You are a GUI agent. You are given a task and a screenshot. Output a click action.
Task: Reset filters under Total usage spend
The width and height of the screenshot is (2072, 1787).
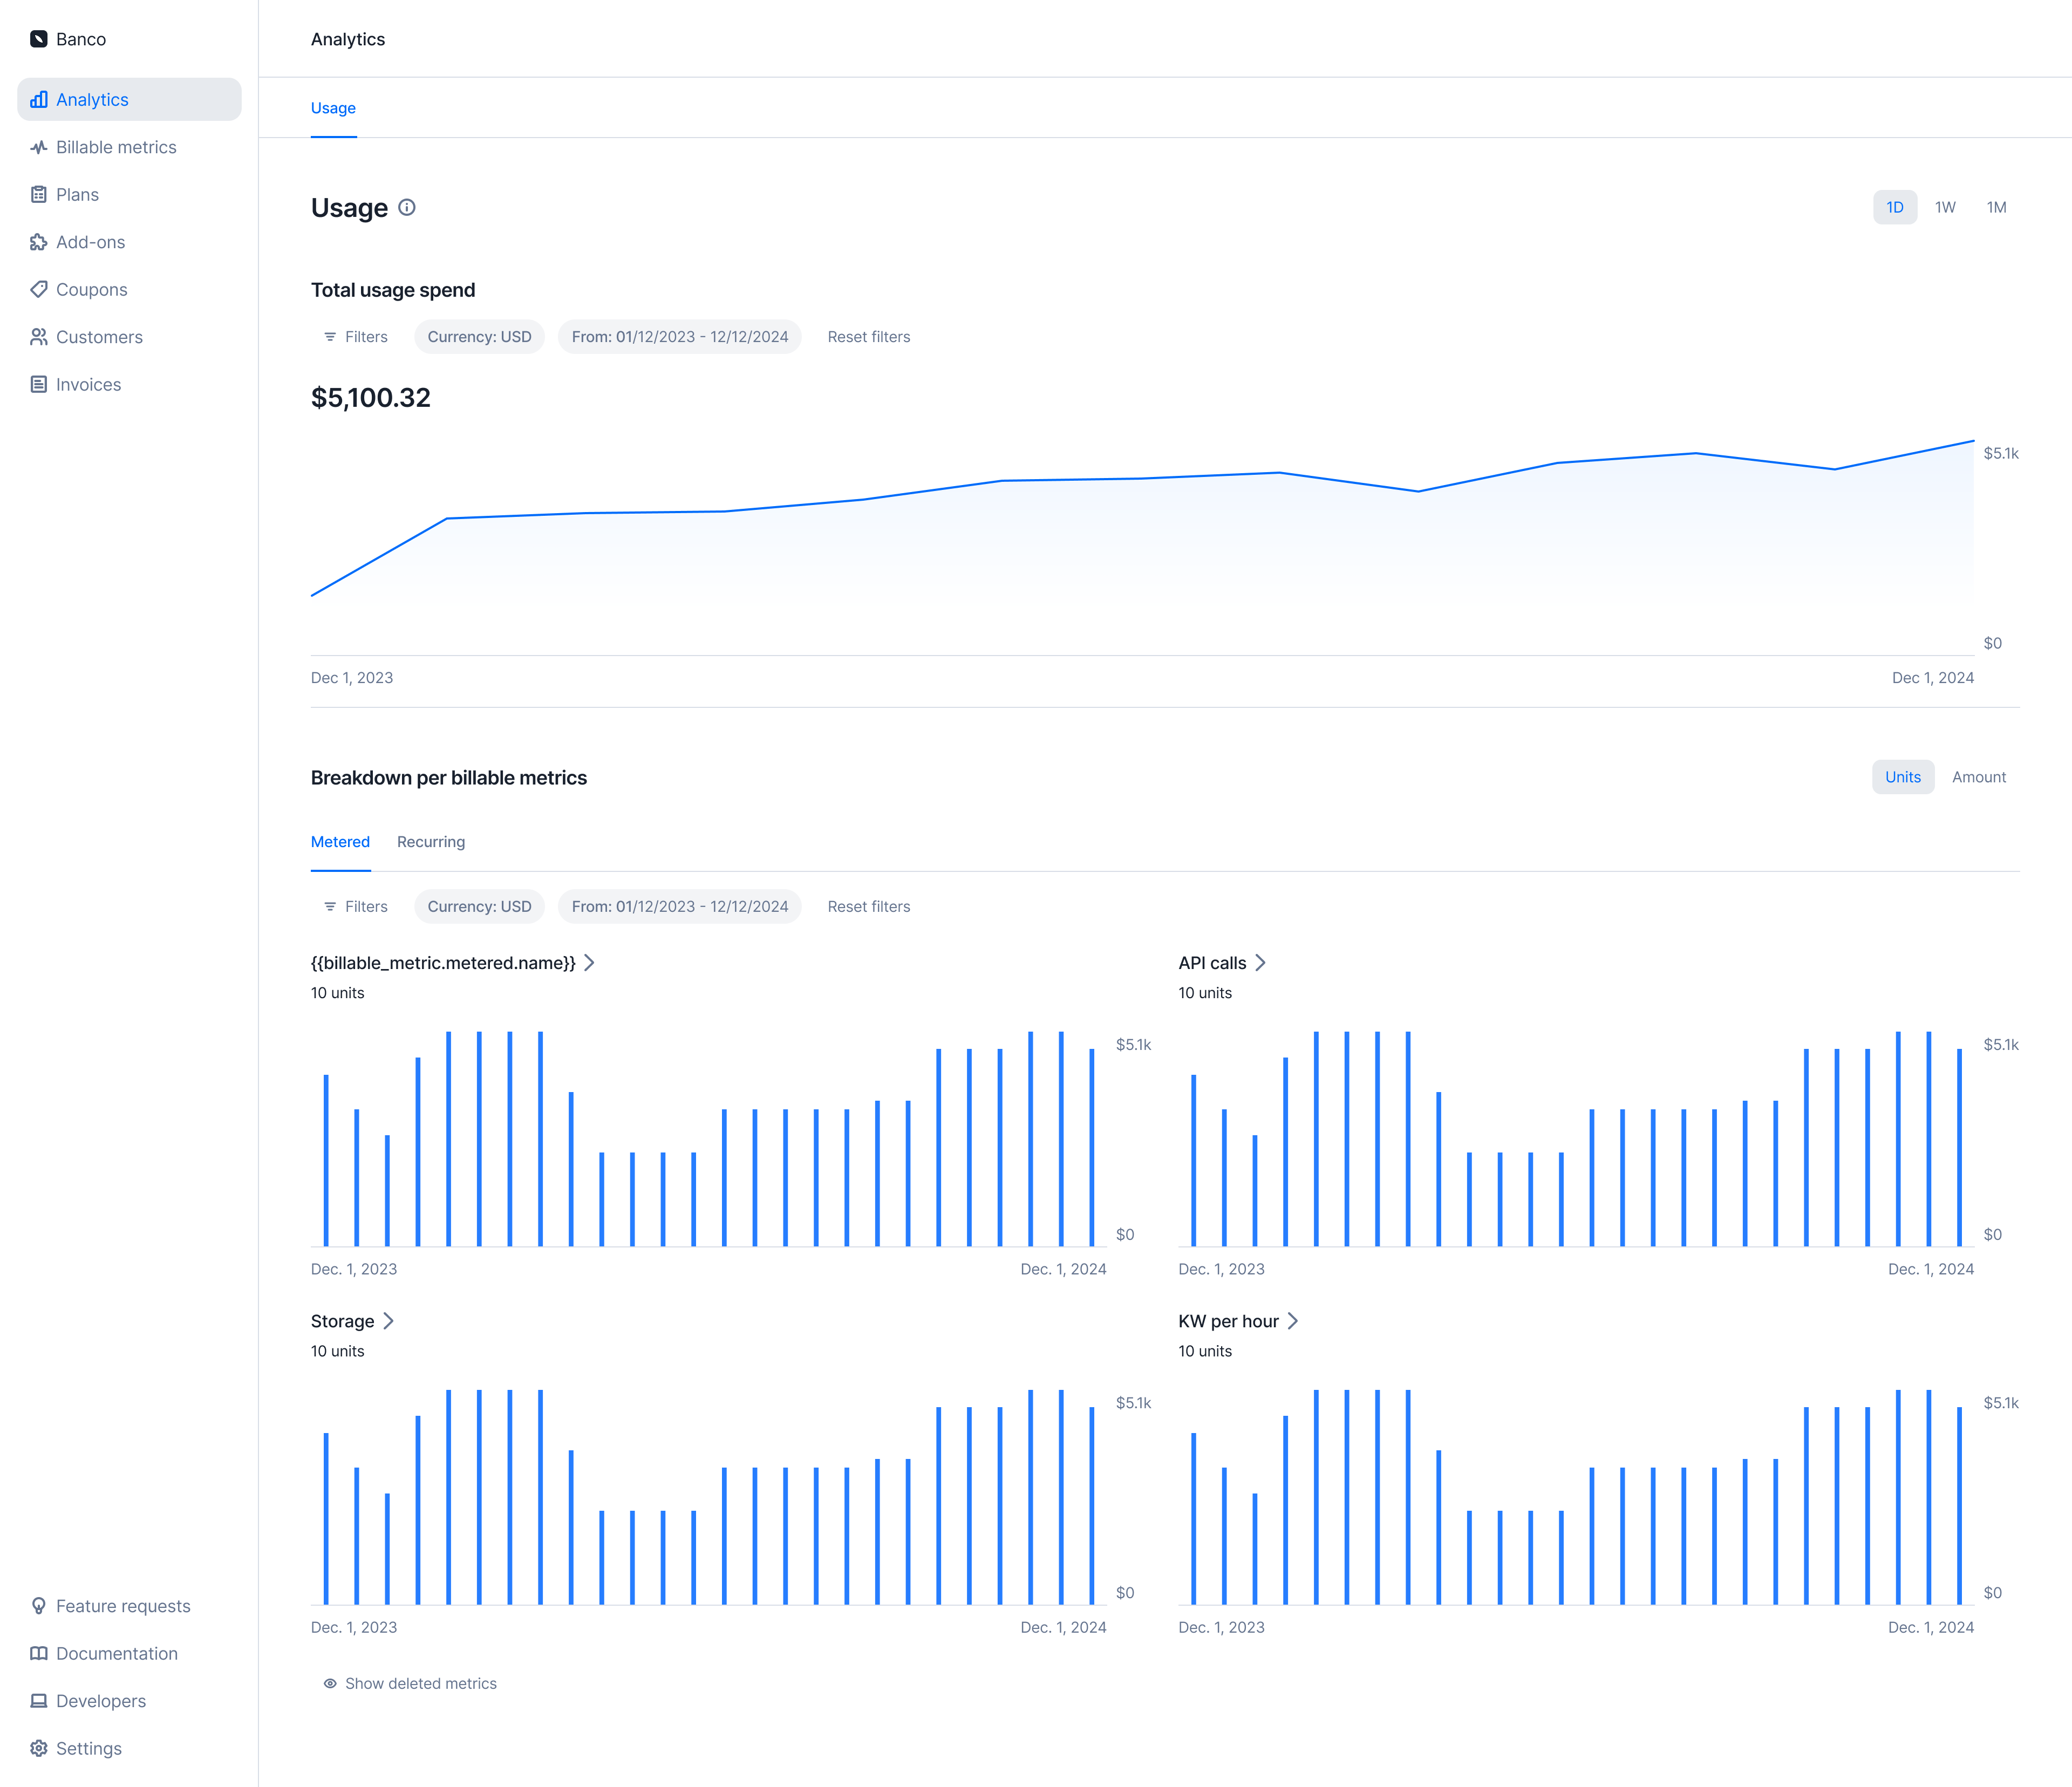(x=868, y=337)
